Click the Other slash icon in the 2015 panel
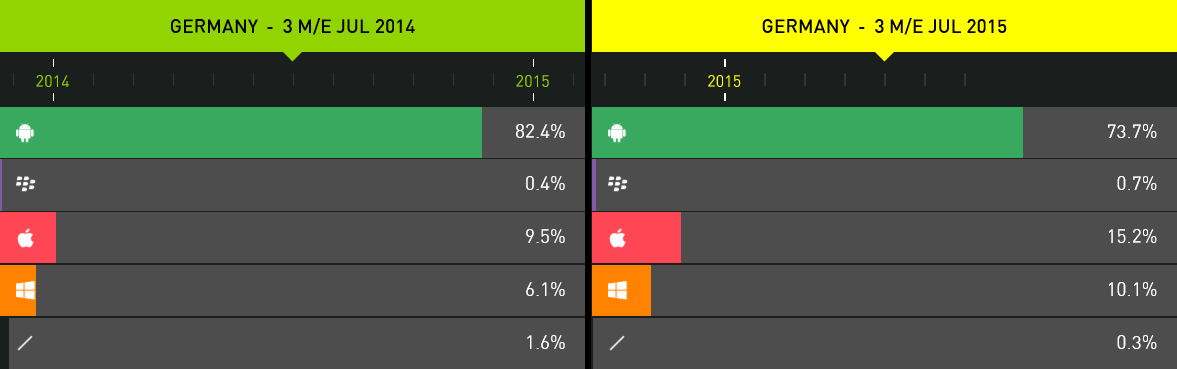Viewport: 1177px width, 369px height. click(x=617, y=344)
